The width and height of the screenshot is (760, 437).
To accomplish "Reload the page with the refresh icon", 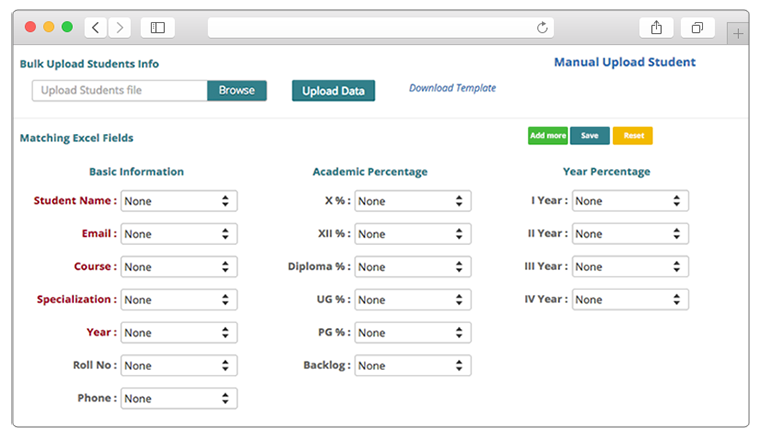I will [542, 28].
